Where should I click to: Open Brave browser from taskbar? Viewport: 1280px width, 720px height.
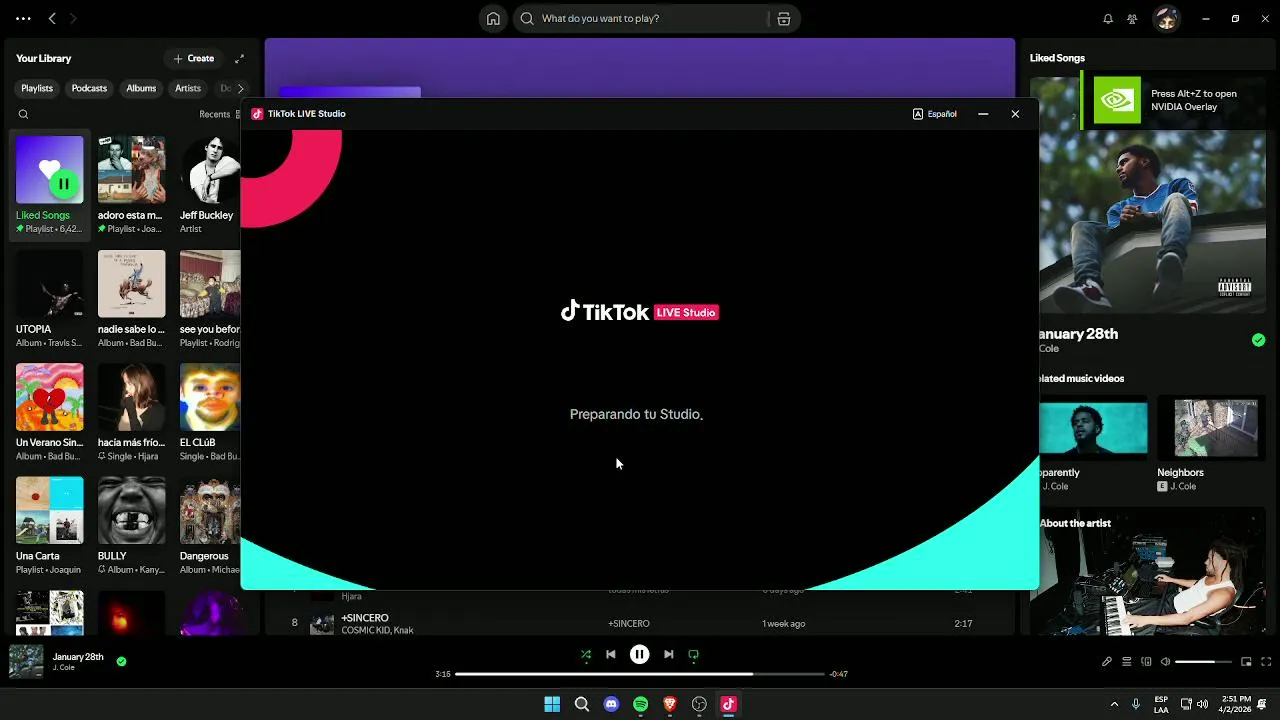670,704
